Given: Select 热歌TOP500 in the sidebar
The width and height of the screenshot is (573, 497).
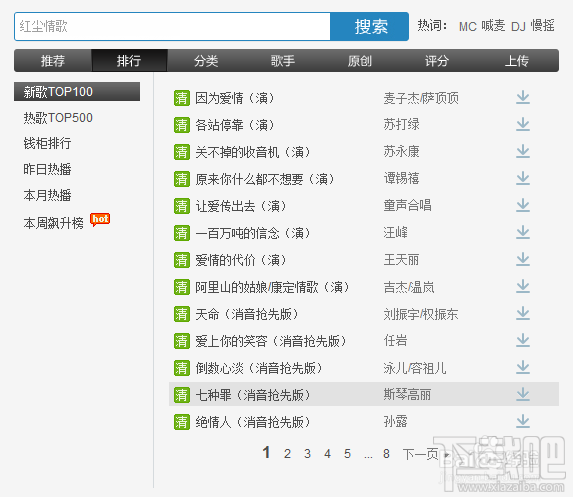Looking at the screenshot, I should point(58,118).
